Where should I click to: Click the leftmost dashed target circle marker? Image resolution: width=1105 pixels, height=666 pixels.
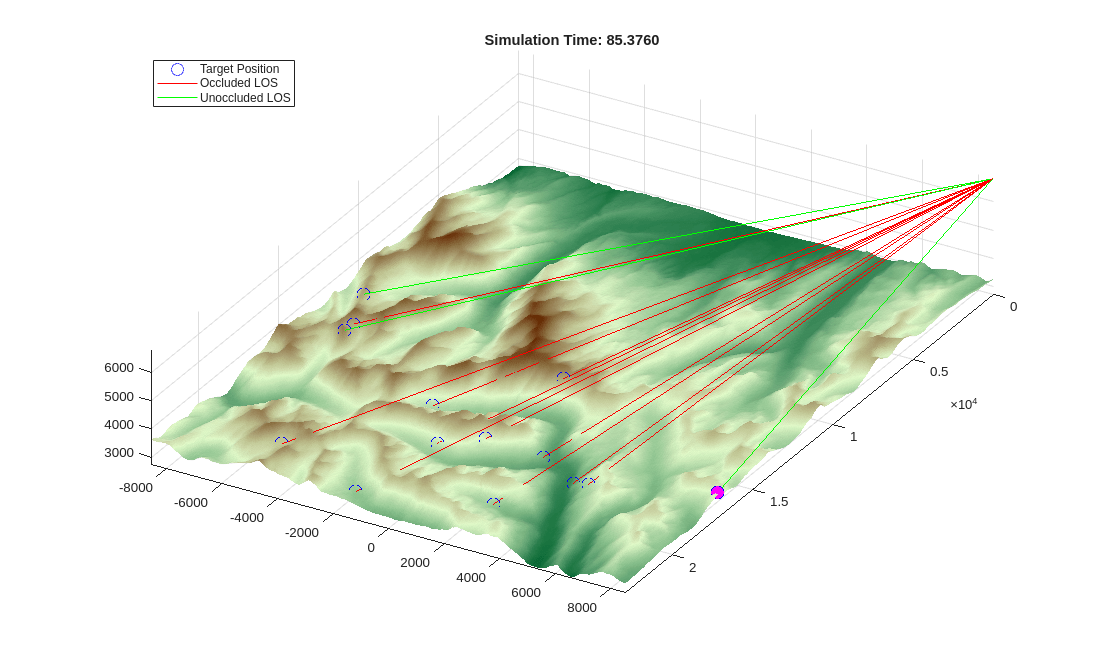click(x=284, y=437)
